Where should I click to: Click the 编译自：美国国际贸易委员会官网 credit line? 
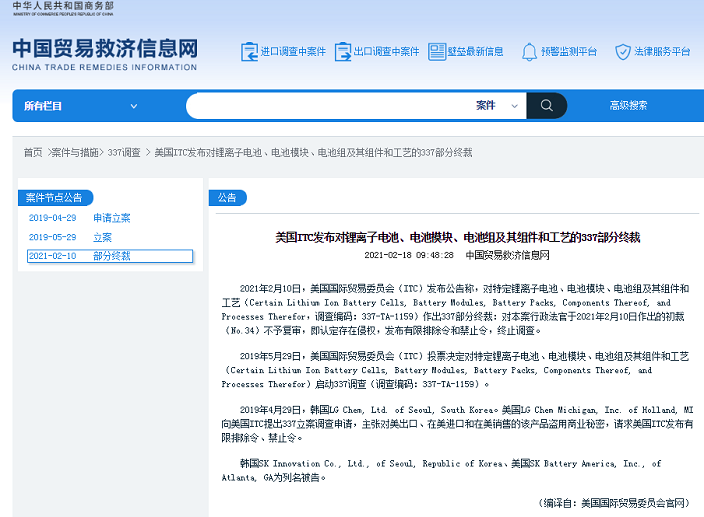(613, 503)
